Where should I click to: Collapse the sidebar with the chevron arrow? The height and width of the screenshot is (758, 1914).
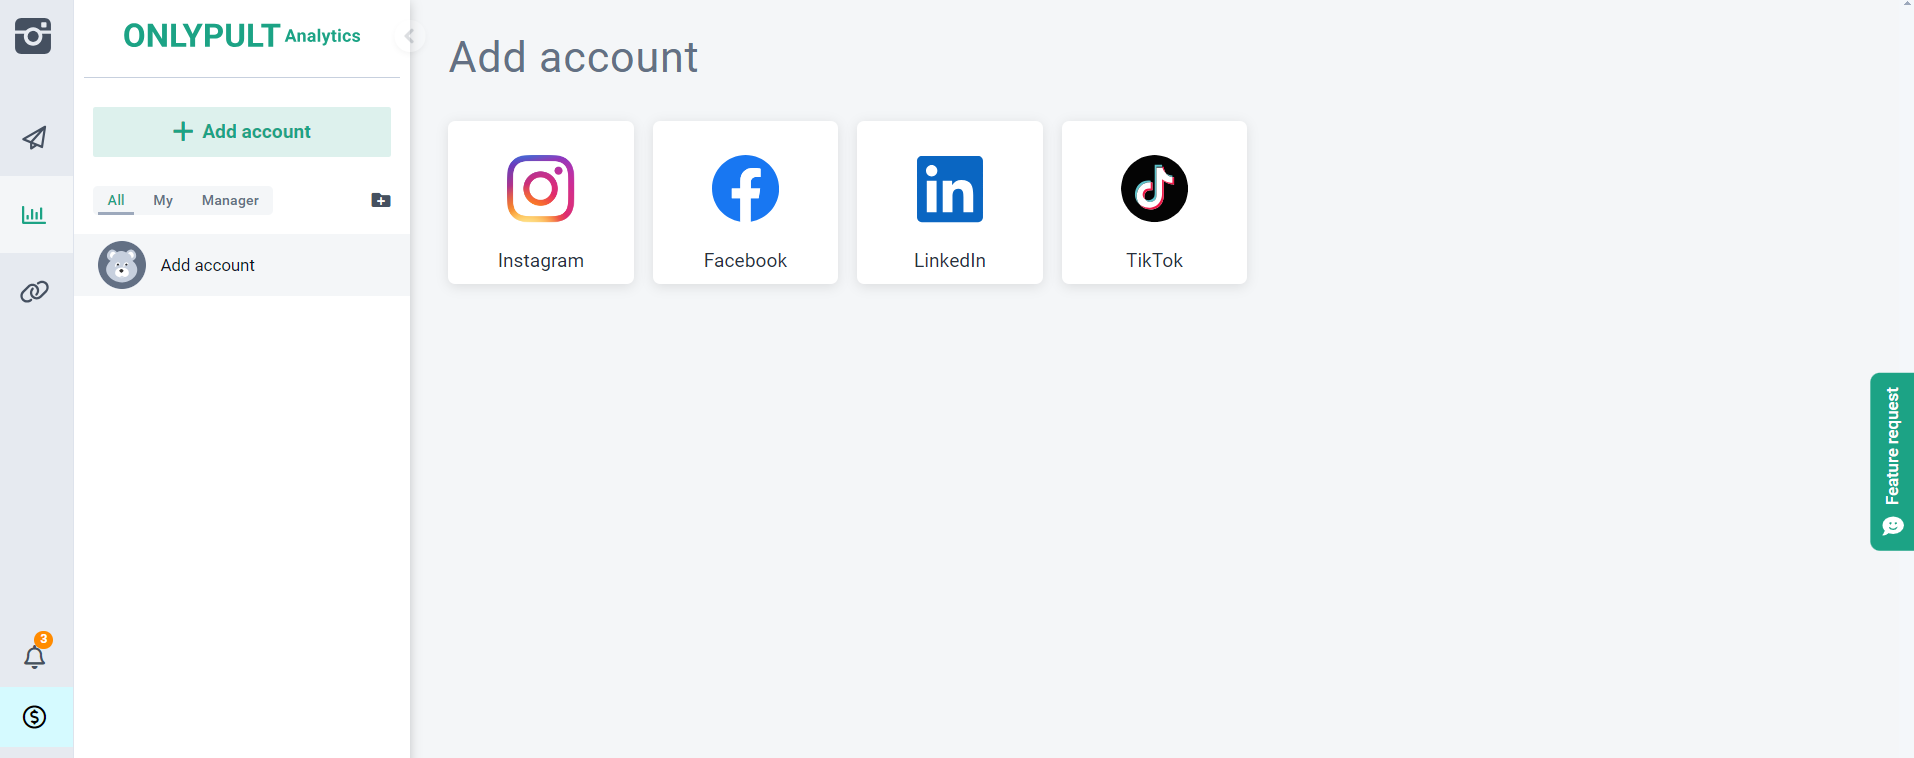click(x=409, y=37)
